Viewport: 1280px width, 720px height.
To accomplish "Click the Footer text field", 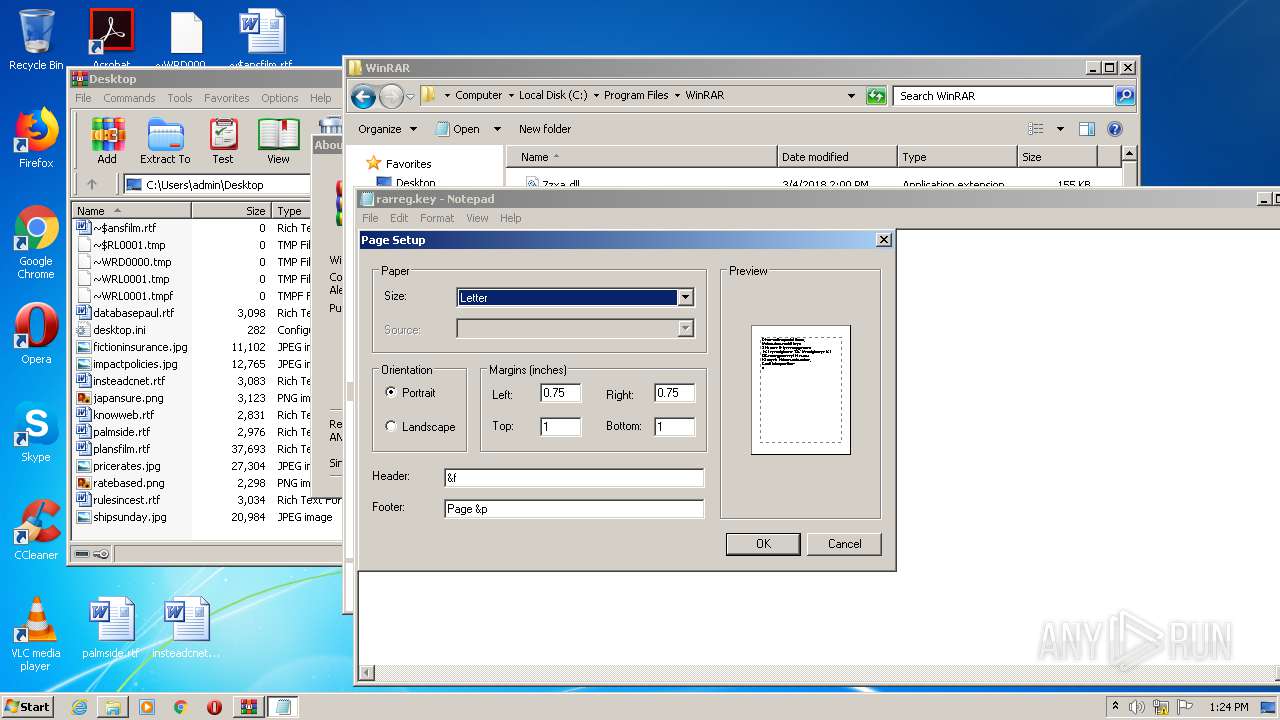I will 574,509.
